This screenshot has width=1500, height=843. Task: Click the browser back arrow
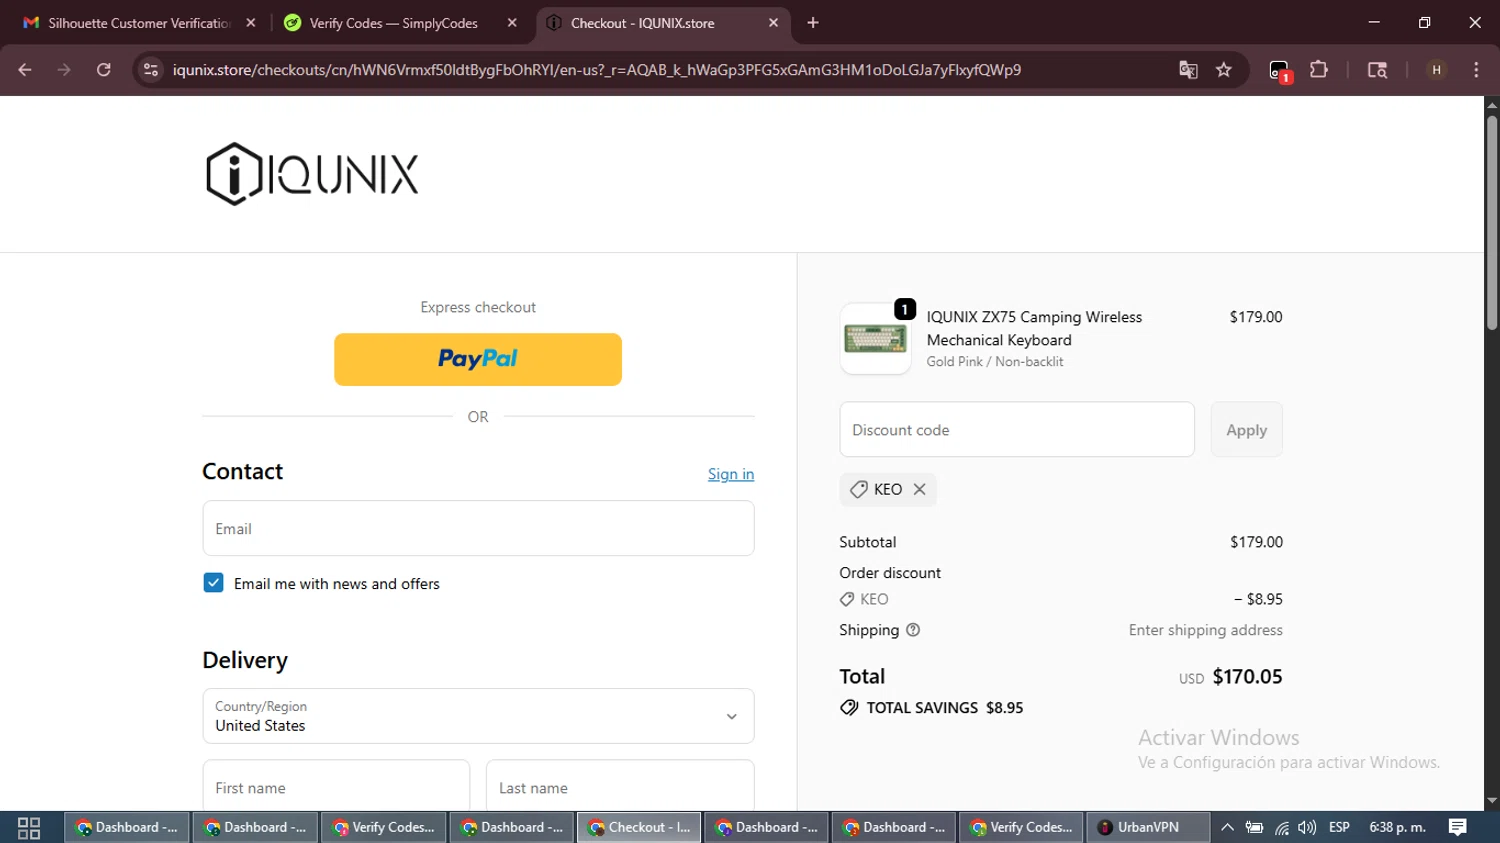click(25, 70)
